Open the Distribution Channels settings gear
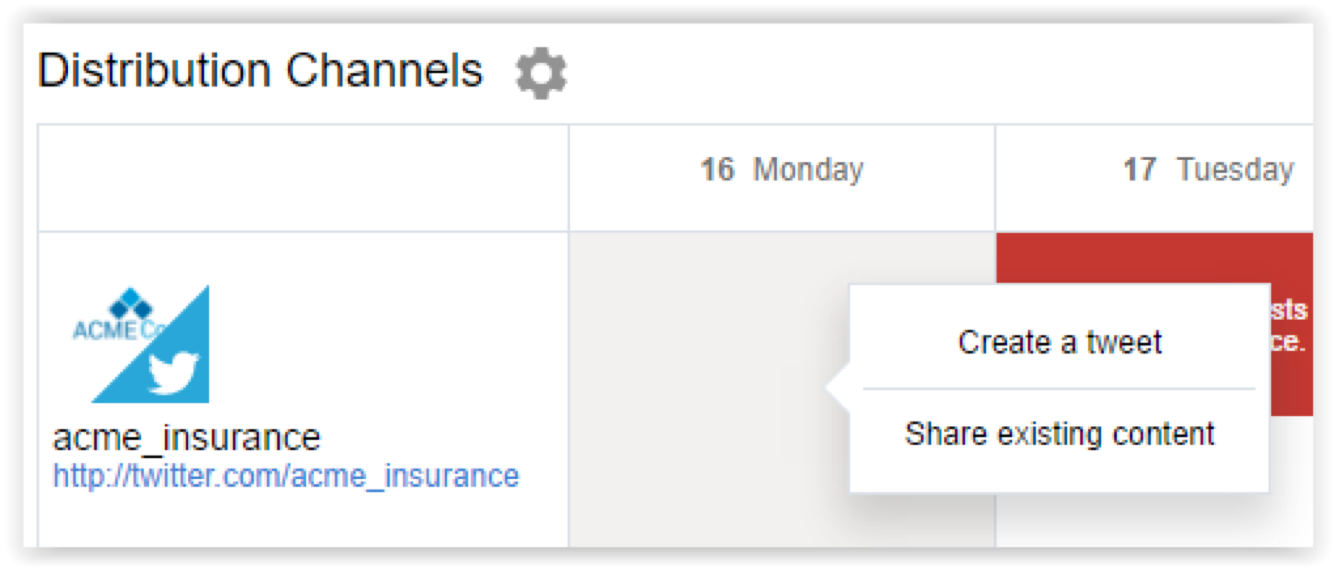The image size is (1334, 568). click(x=541, y=74)
